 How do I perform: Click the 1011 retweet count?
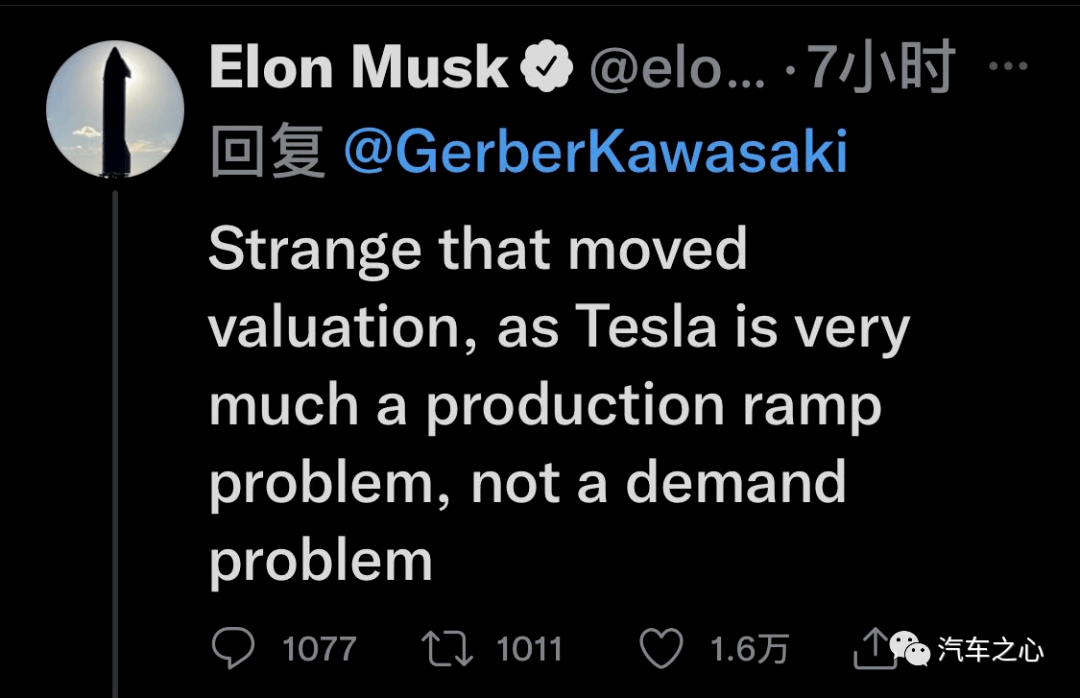pyautogui.click(x=529, y=649)
